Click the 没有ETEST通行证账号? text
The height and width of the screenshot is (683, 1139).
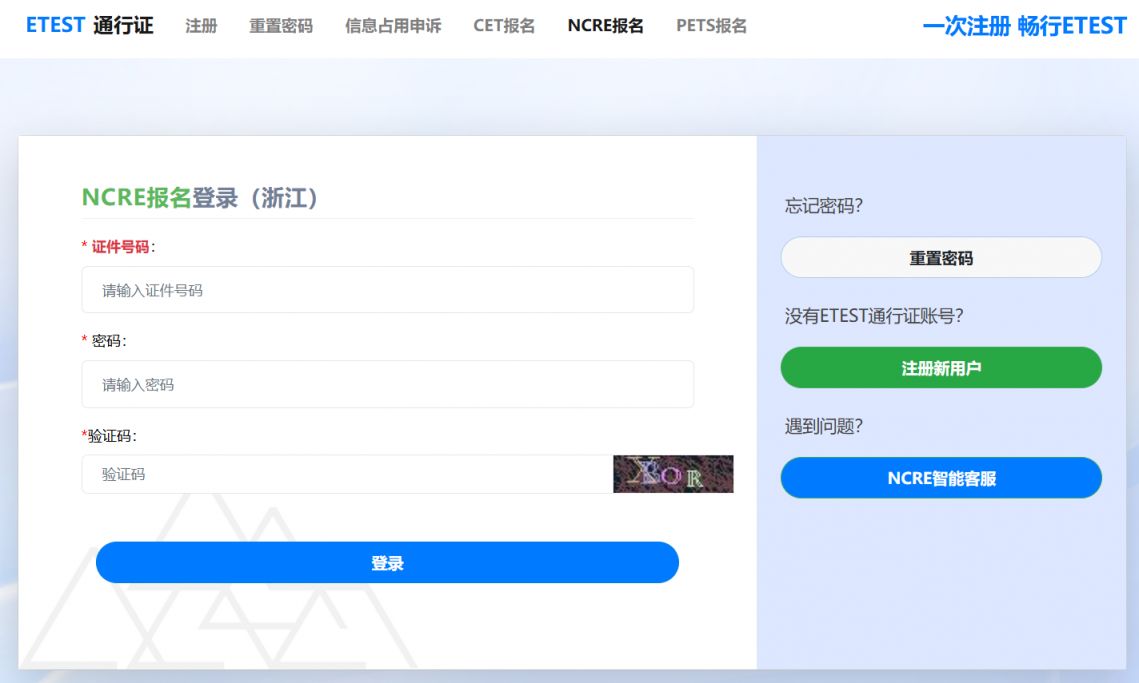tap(874, 316)
